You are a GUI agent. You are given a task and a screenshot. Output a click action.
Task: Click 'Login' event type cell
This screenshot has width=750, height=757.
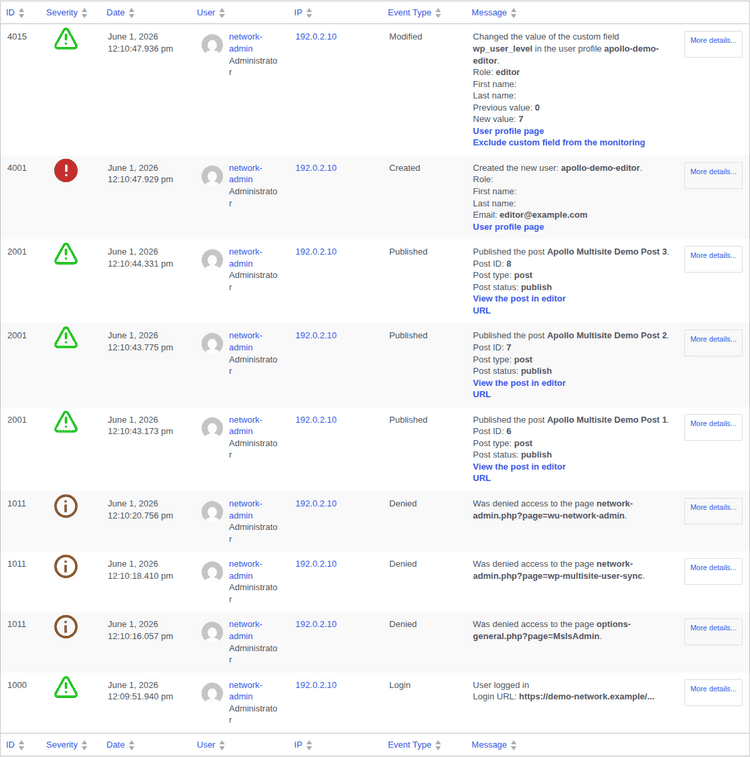click(x=400, y=685)
